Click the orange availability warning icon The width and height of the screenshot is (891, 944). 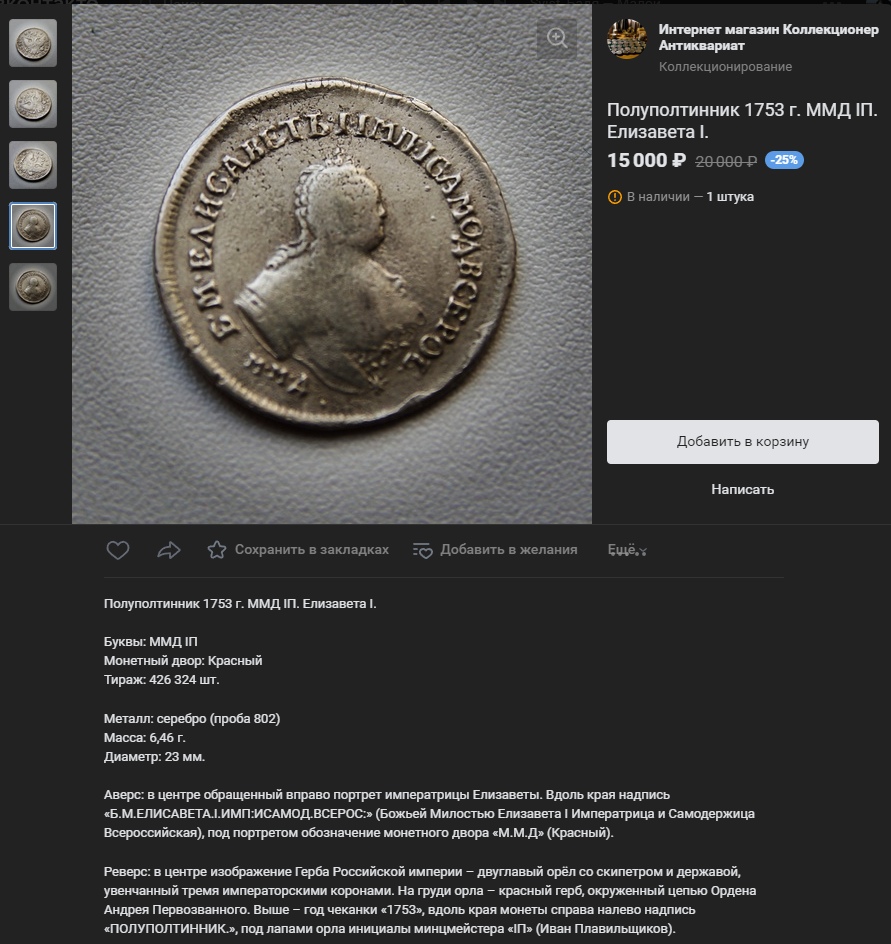[615, 197]
